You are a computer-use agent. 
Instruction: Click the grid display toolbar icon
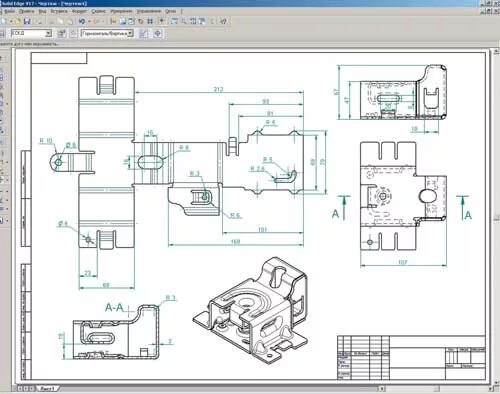point(150,21)
